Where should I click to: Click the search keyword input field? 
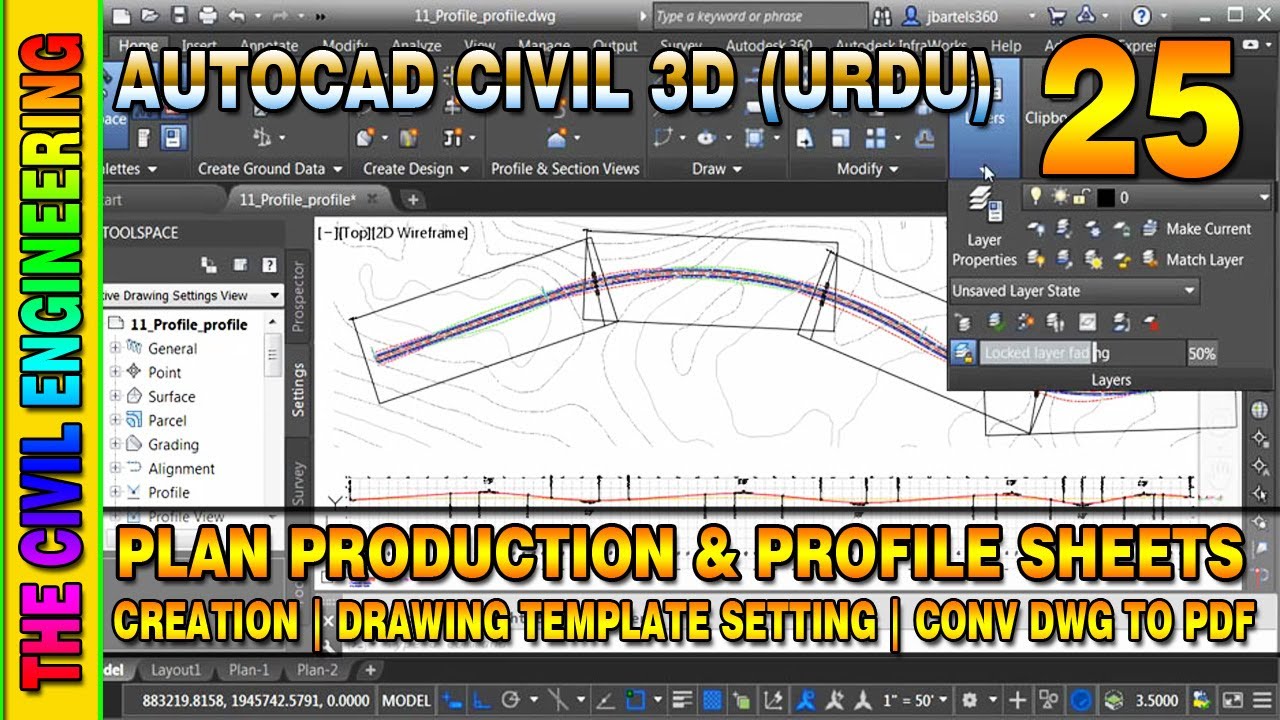(x=760, y=16)
